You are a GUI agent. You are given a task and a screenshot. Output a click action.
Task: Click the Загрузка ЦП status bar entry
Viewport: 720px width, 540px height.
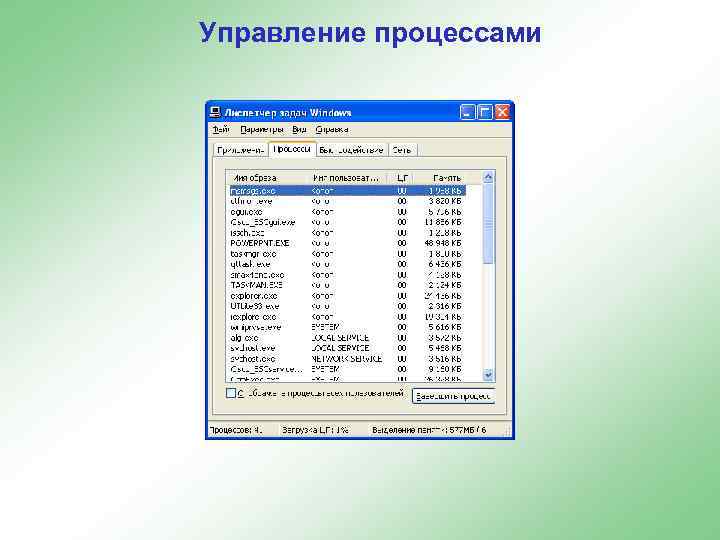coord(315,430)
